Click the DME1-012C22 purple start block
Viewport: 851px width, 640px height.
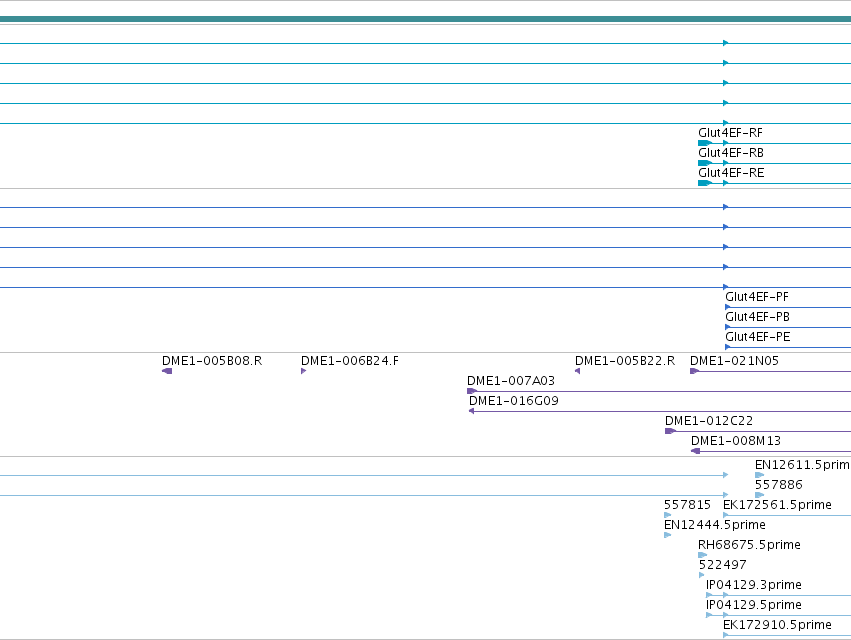670,432
